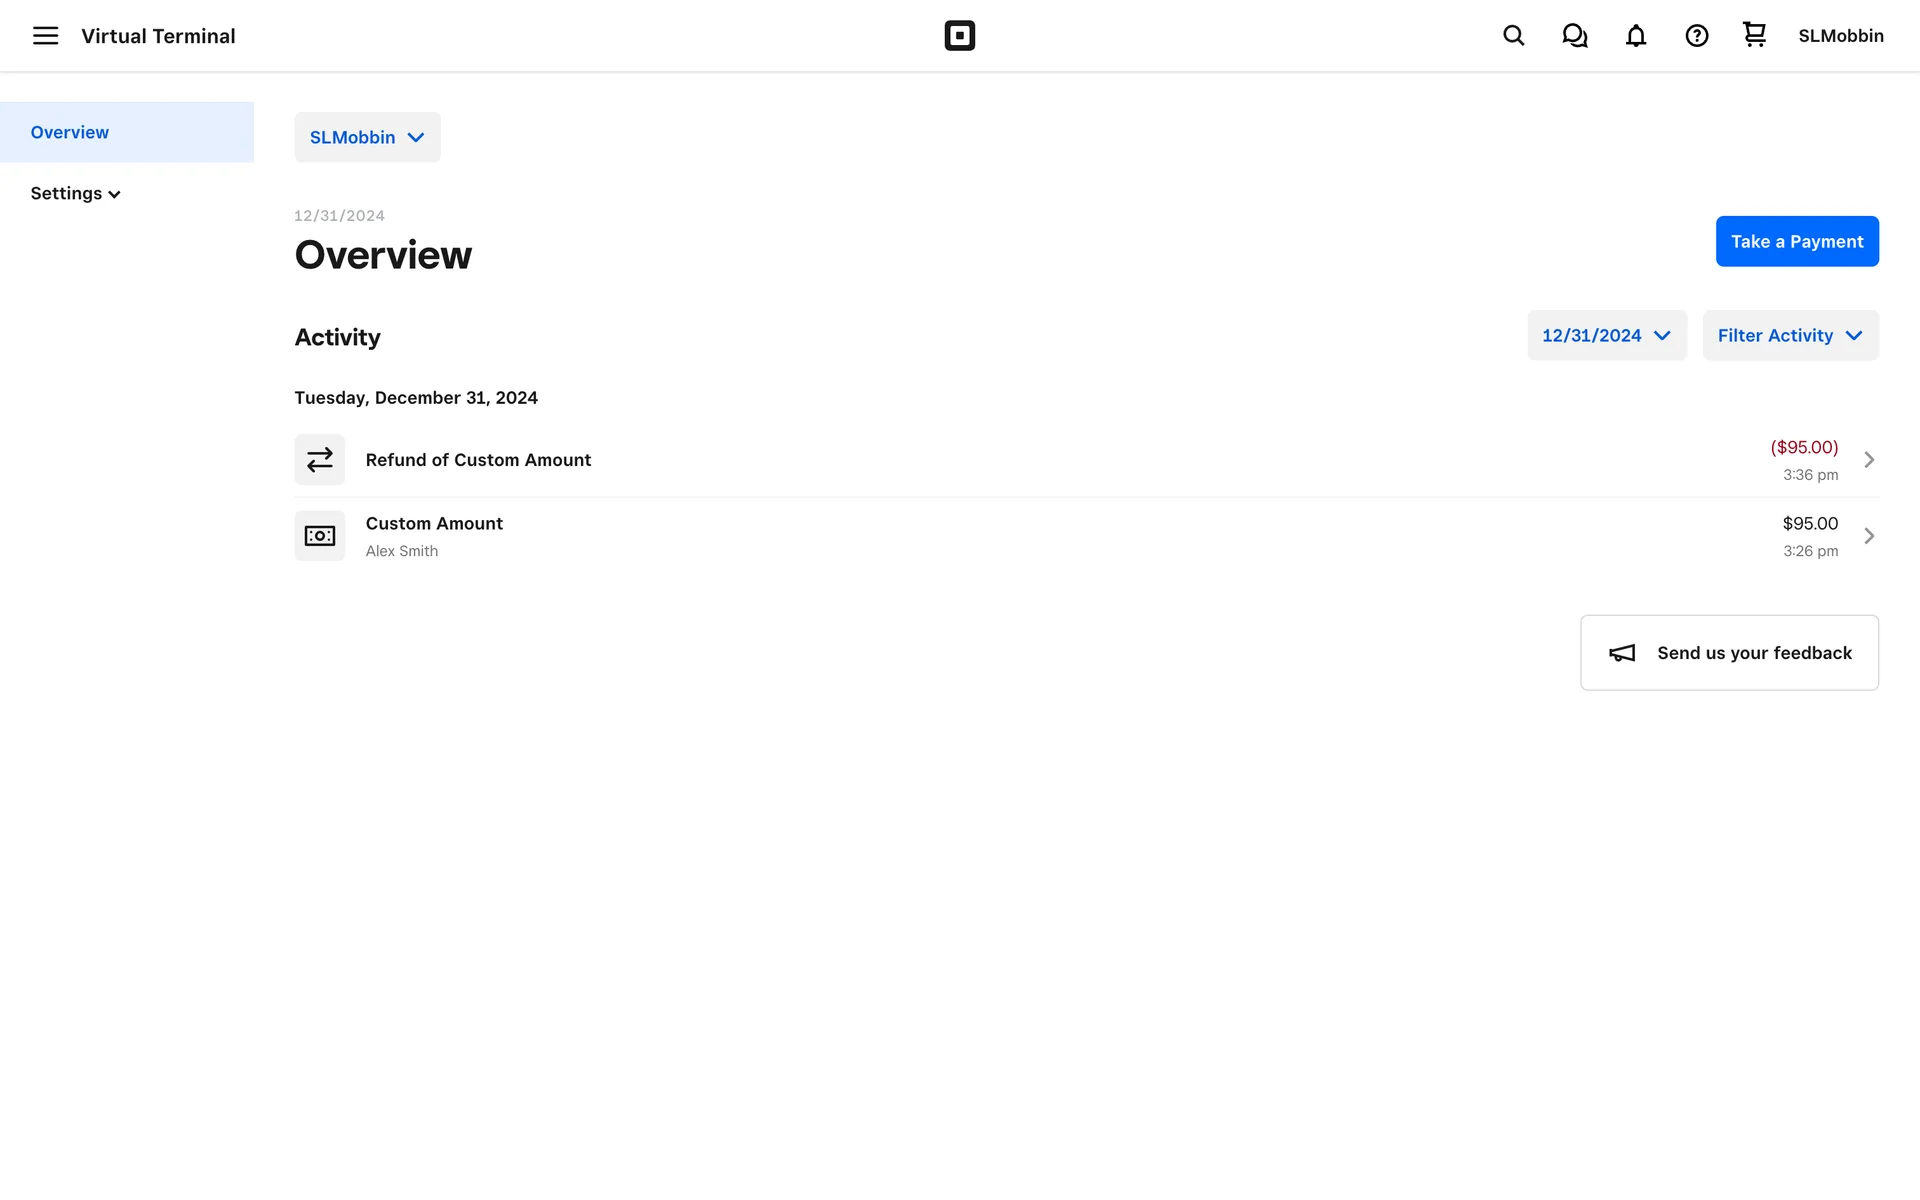The height and width of the screenshot is (1200, 1920).
Task: Select Overview in the sidebar
Action: 70,132
